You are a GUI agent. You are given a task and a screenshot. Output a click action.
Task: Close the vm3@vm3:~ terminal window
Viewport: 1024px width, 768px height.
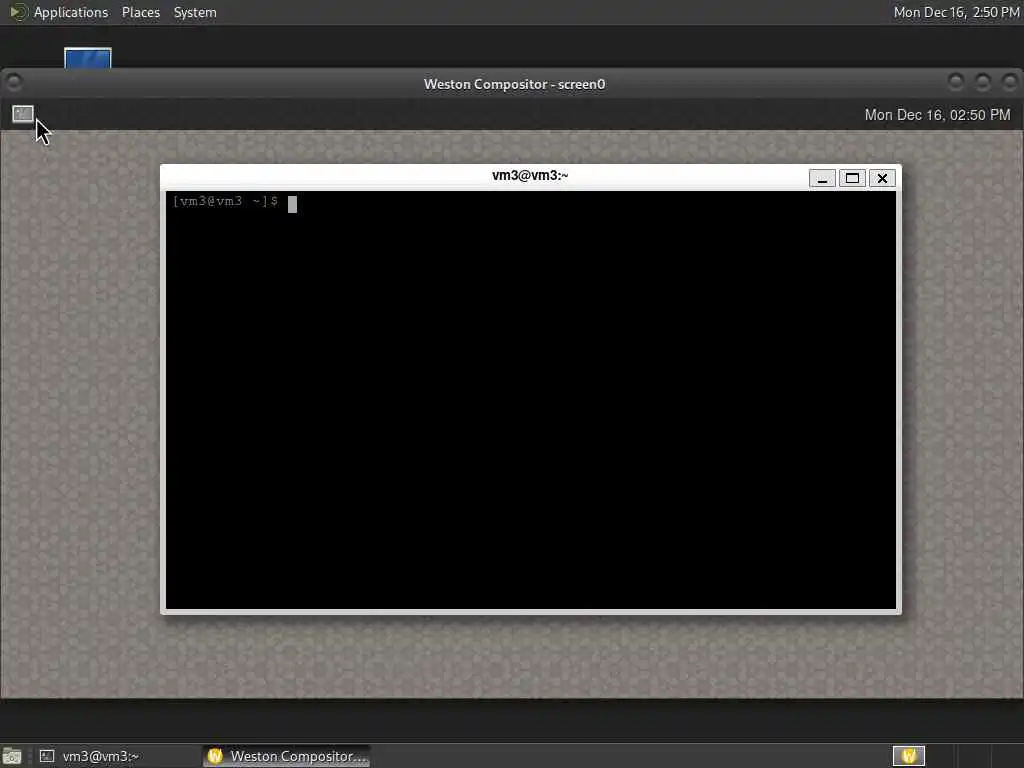882,178
